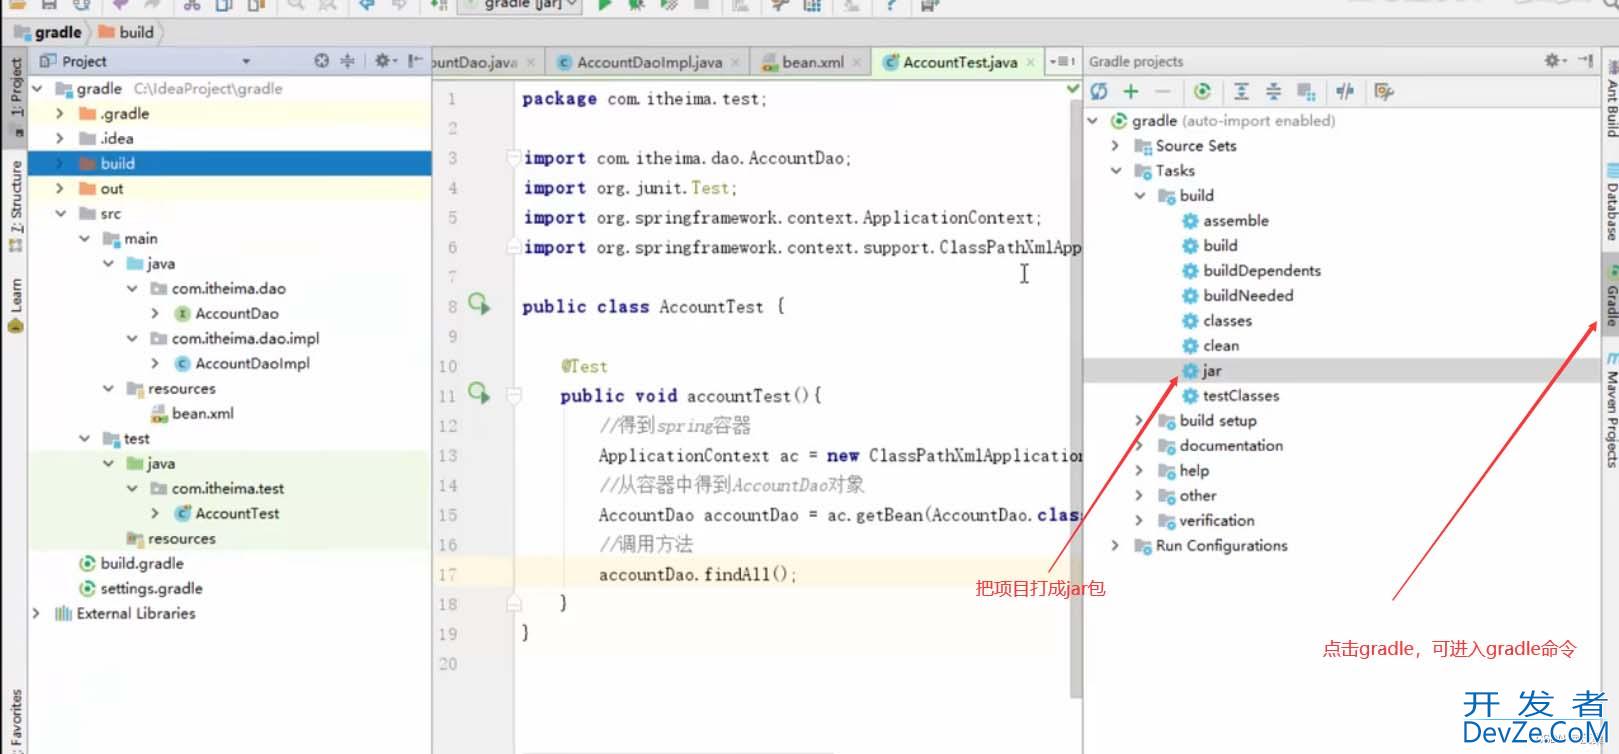Collapse all nodes in Gradle projects
Image resolution: width=1619 pixels, height=754 pixels.
[x=1273, y=91]
